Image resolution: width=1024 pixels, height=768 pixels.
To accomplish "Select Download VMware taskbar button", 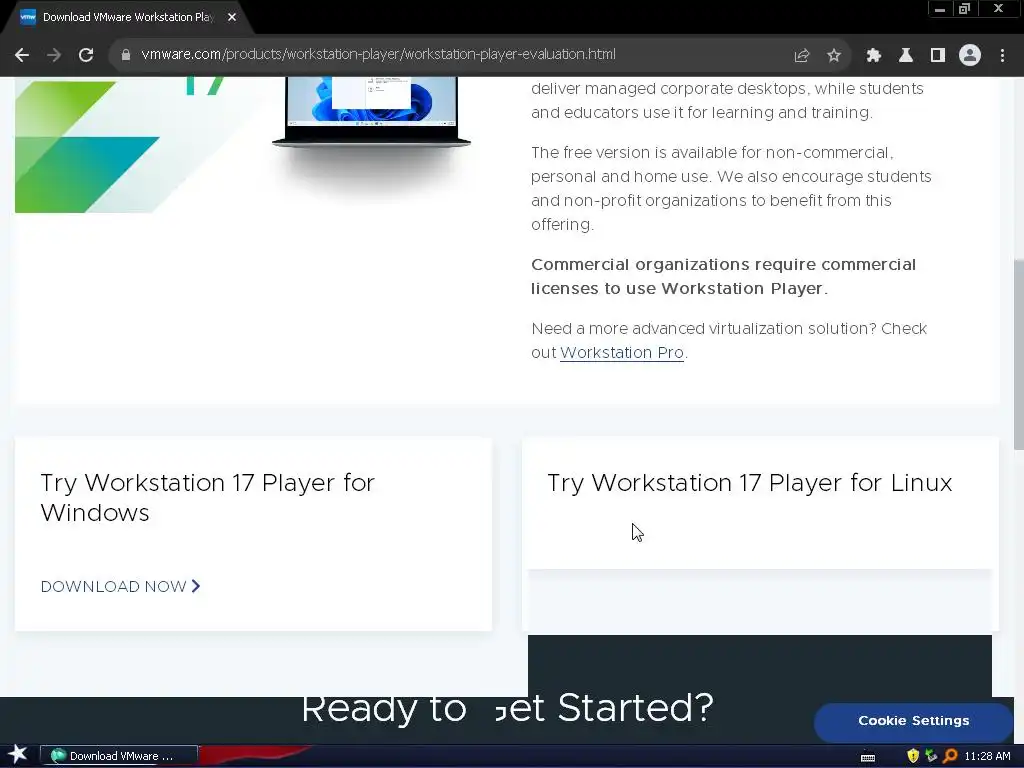I will (x=119, y=756).
